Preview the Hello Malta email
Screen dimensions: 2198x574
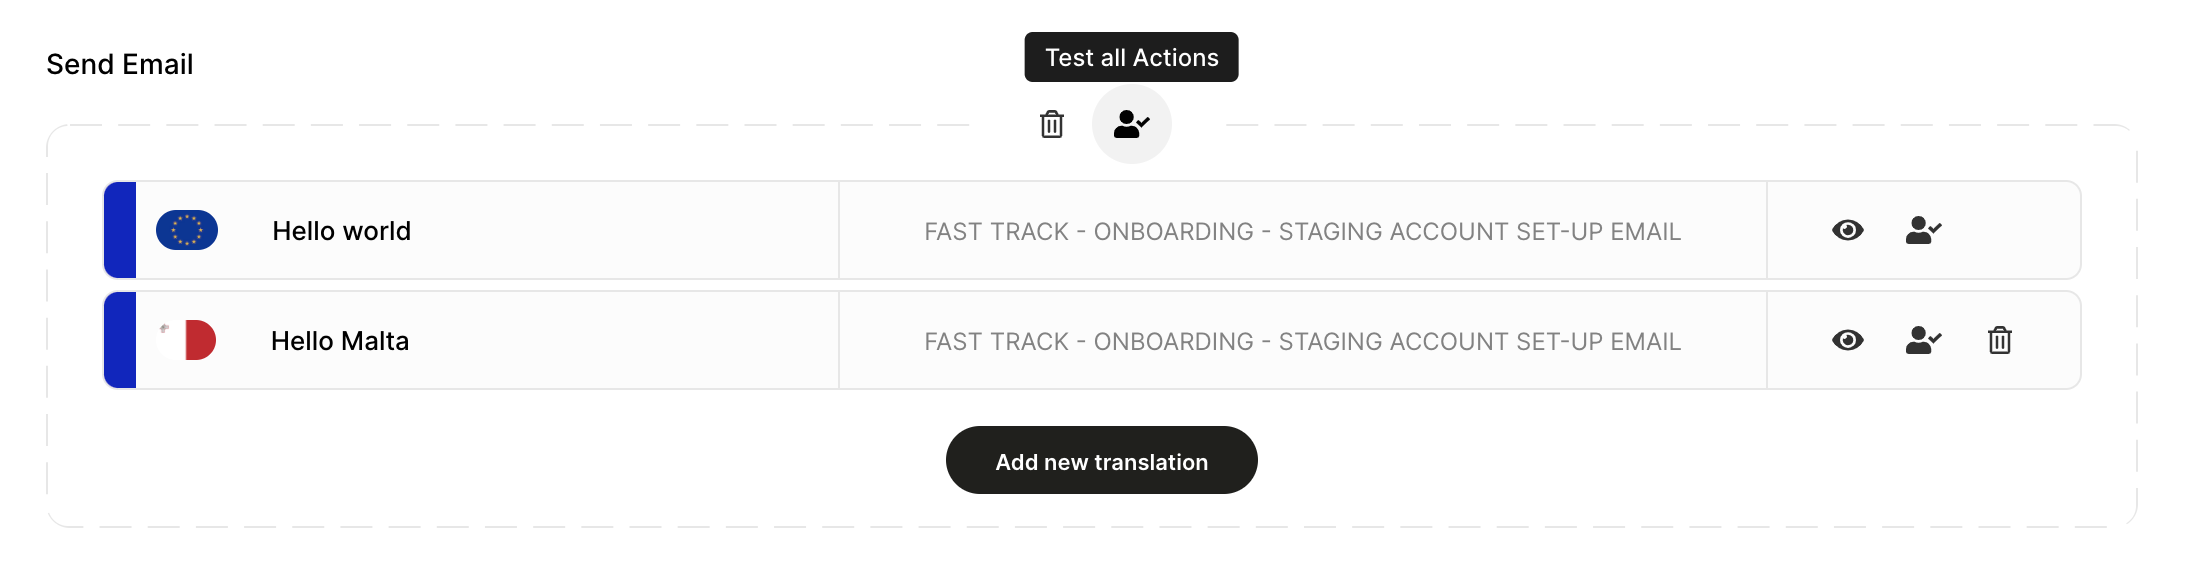(1847, 341)
